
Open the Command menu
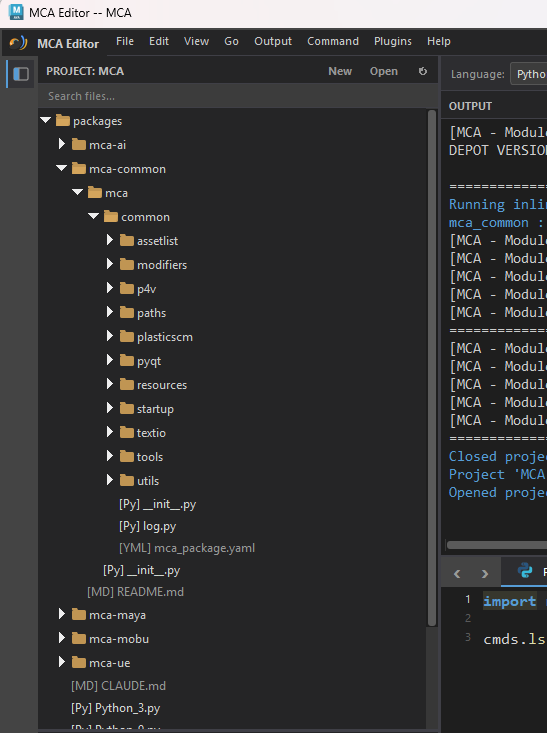(333, 42)
